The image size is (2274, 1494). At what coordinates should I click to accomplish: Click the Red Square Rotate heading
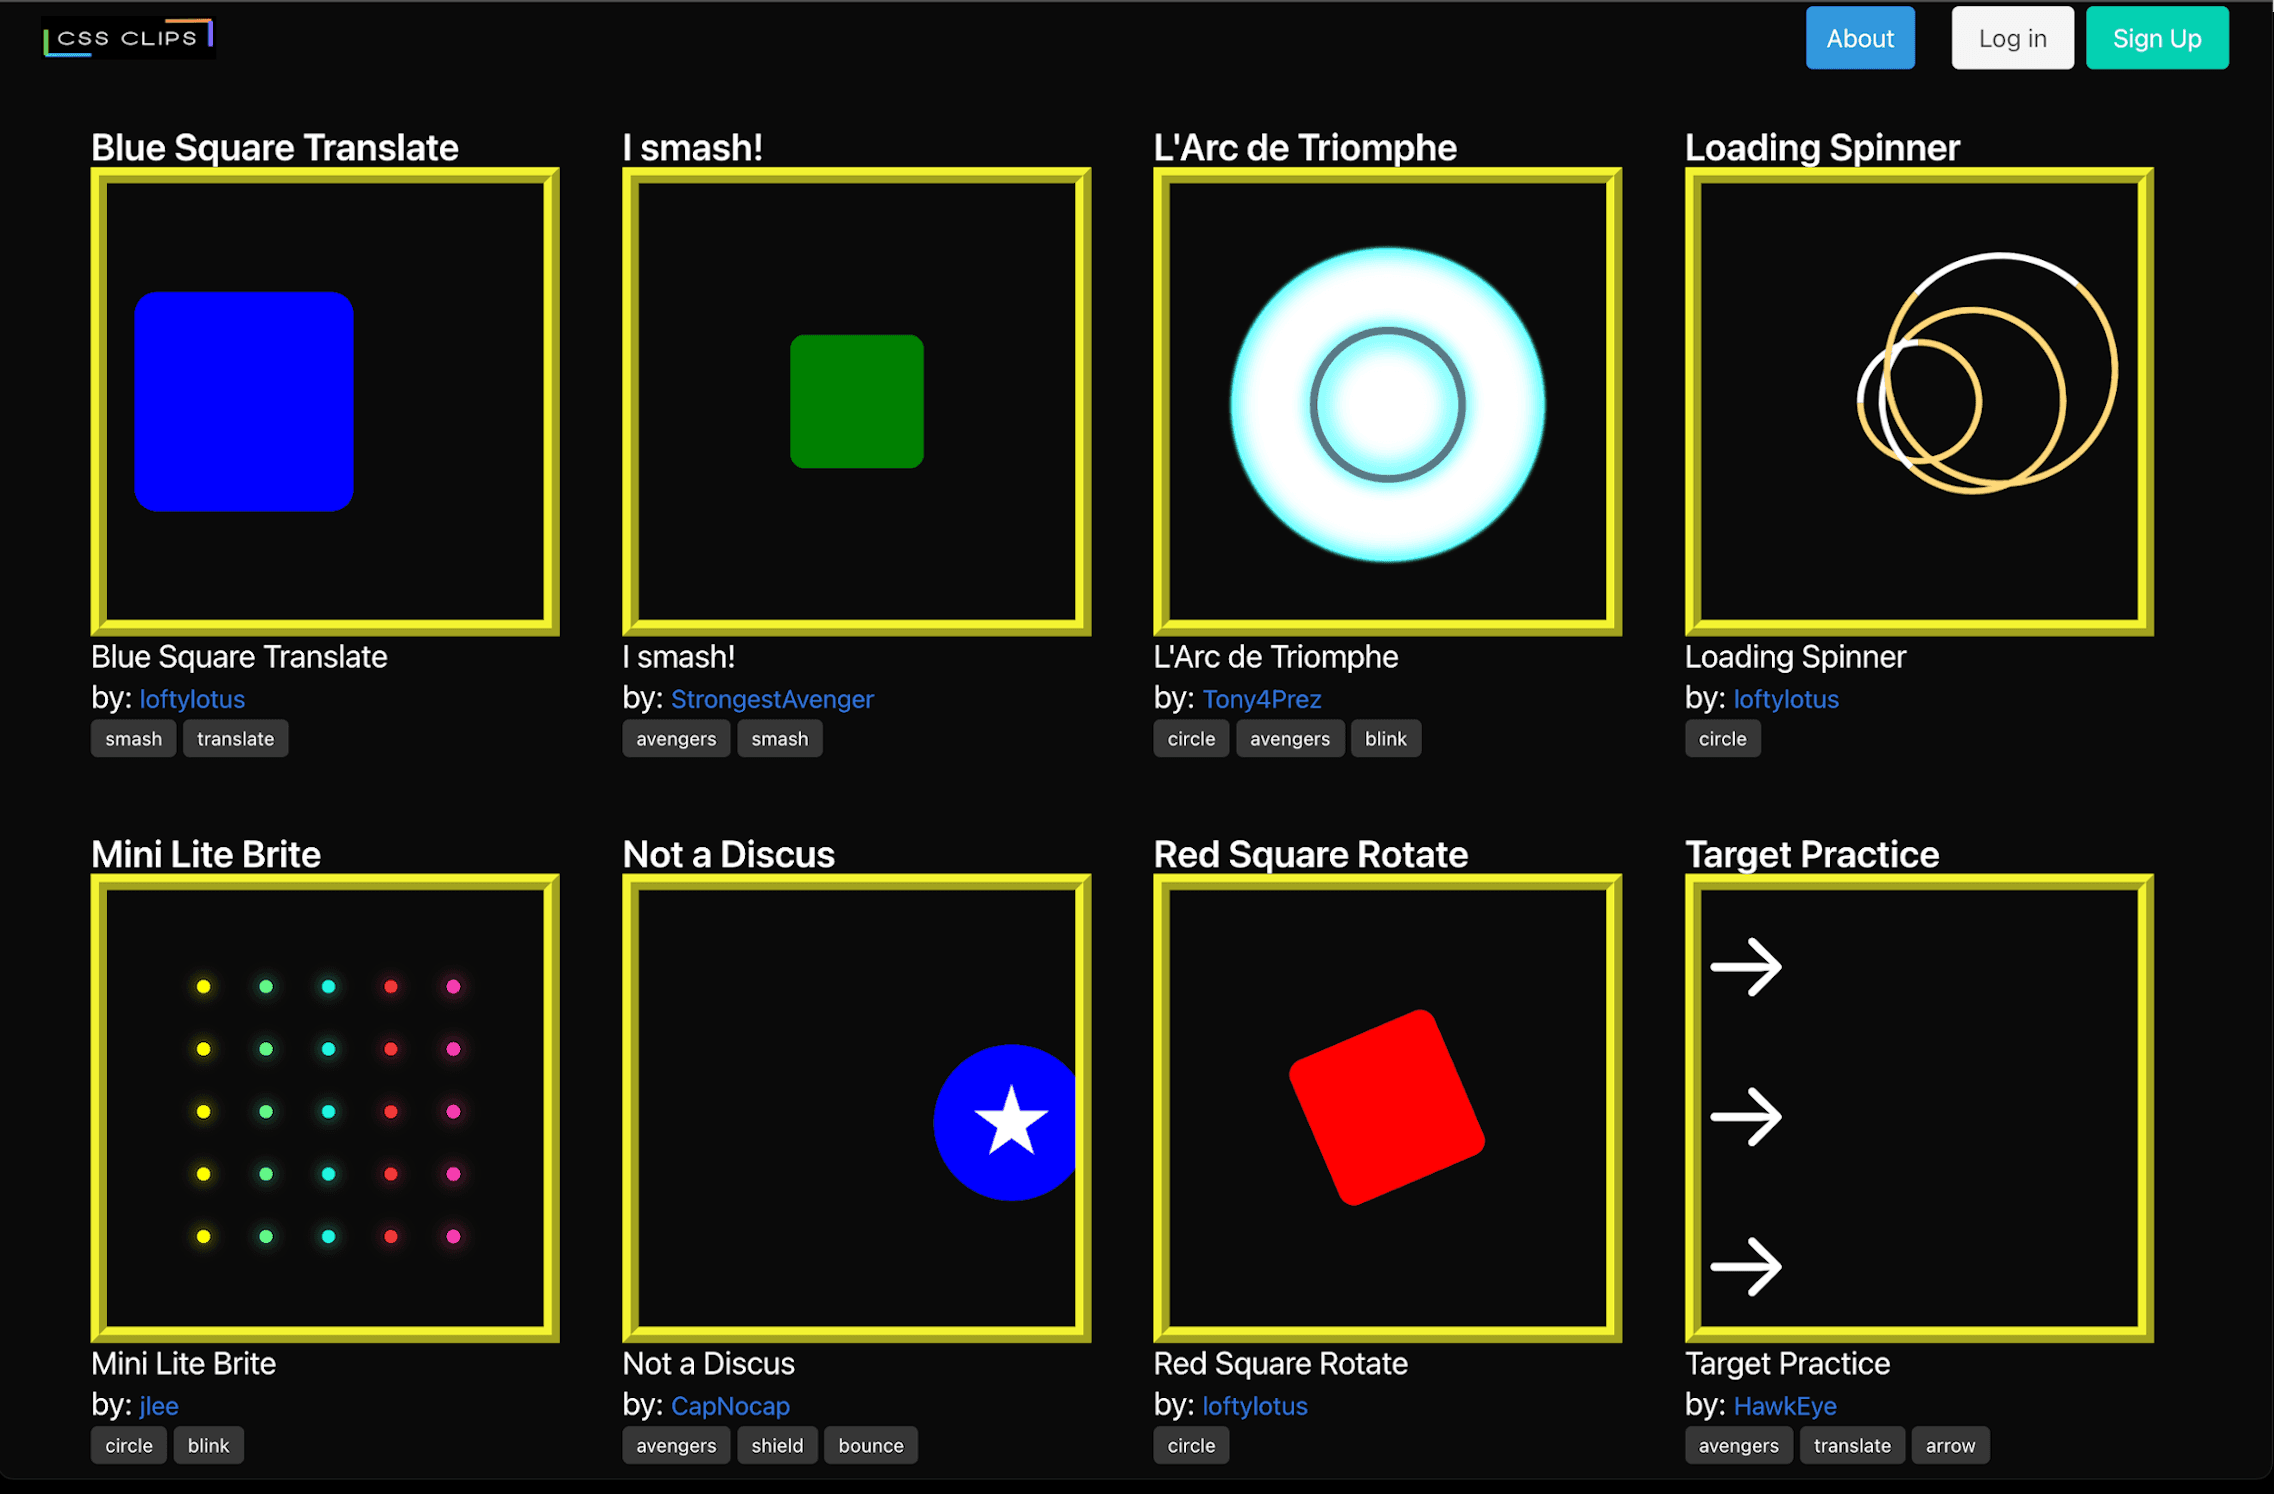[x=1310, y=855]
